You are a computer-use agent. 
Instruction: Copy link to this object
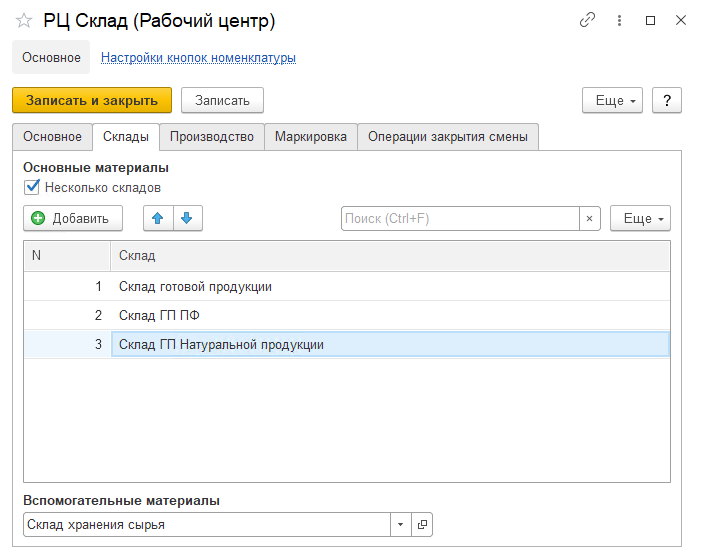(587, 20)
